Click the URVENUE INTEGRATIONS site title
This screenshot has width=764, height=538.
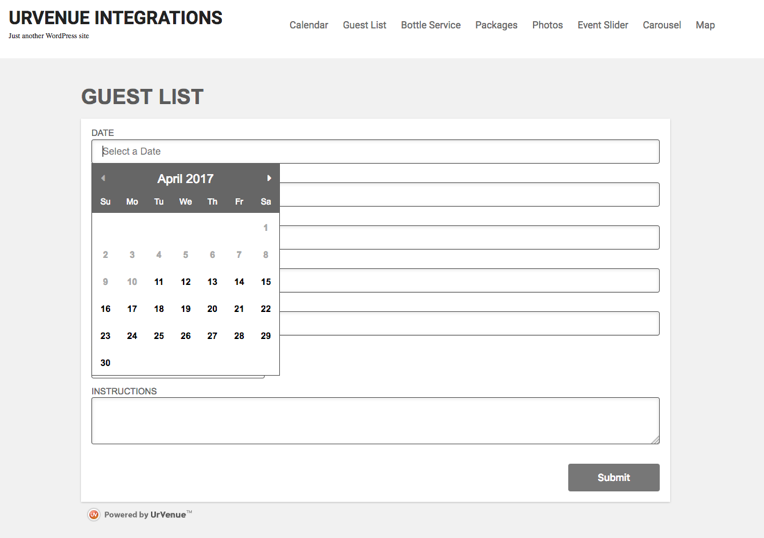point(116,18)
